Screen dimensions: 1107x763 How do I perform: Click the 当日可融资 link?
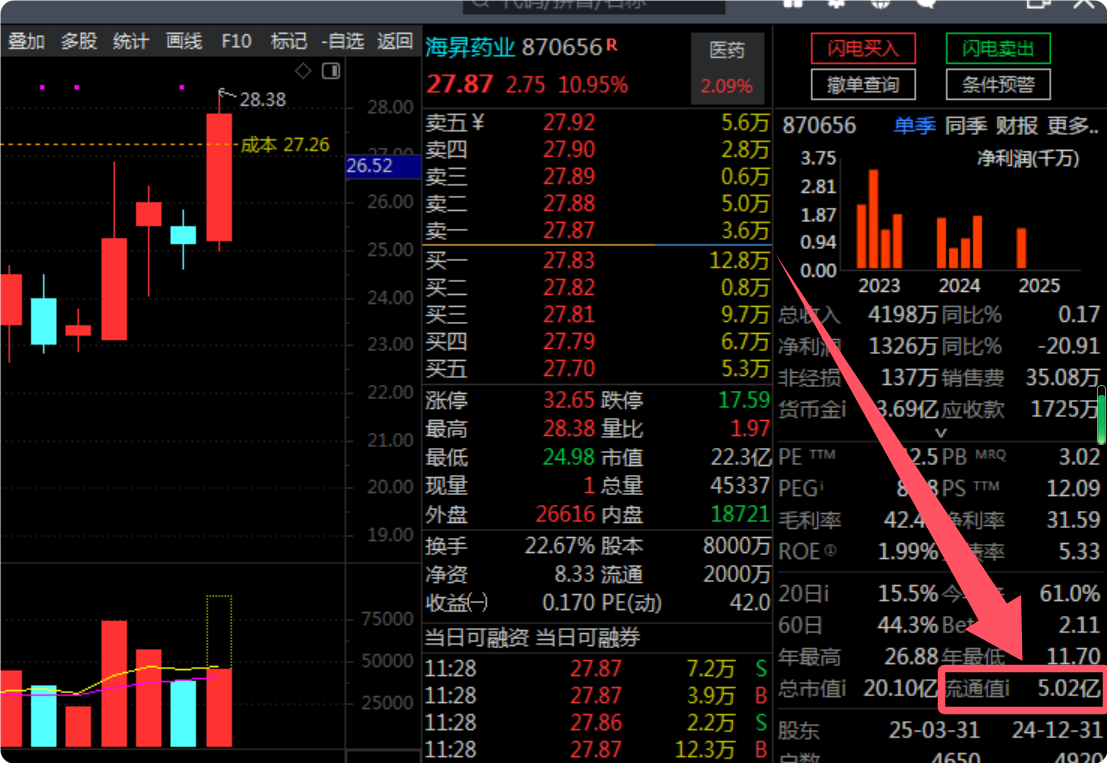(x=477, y=638)
